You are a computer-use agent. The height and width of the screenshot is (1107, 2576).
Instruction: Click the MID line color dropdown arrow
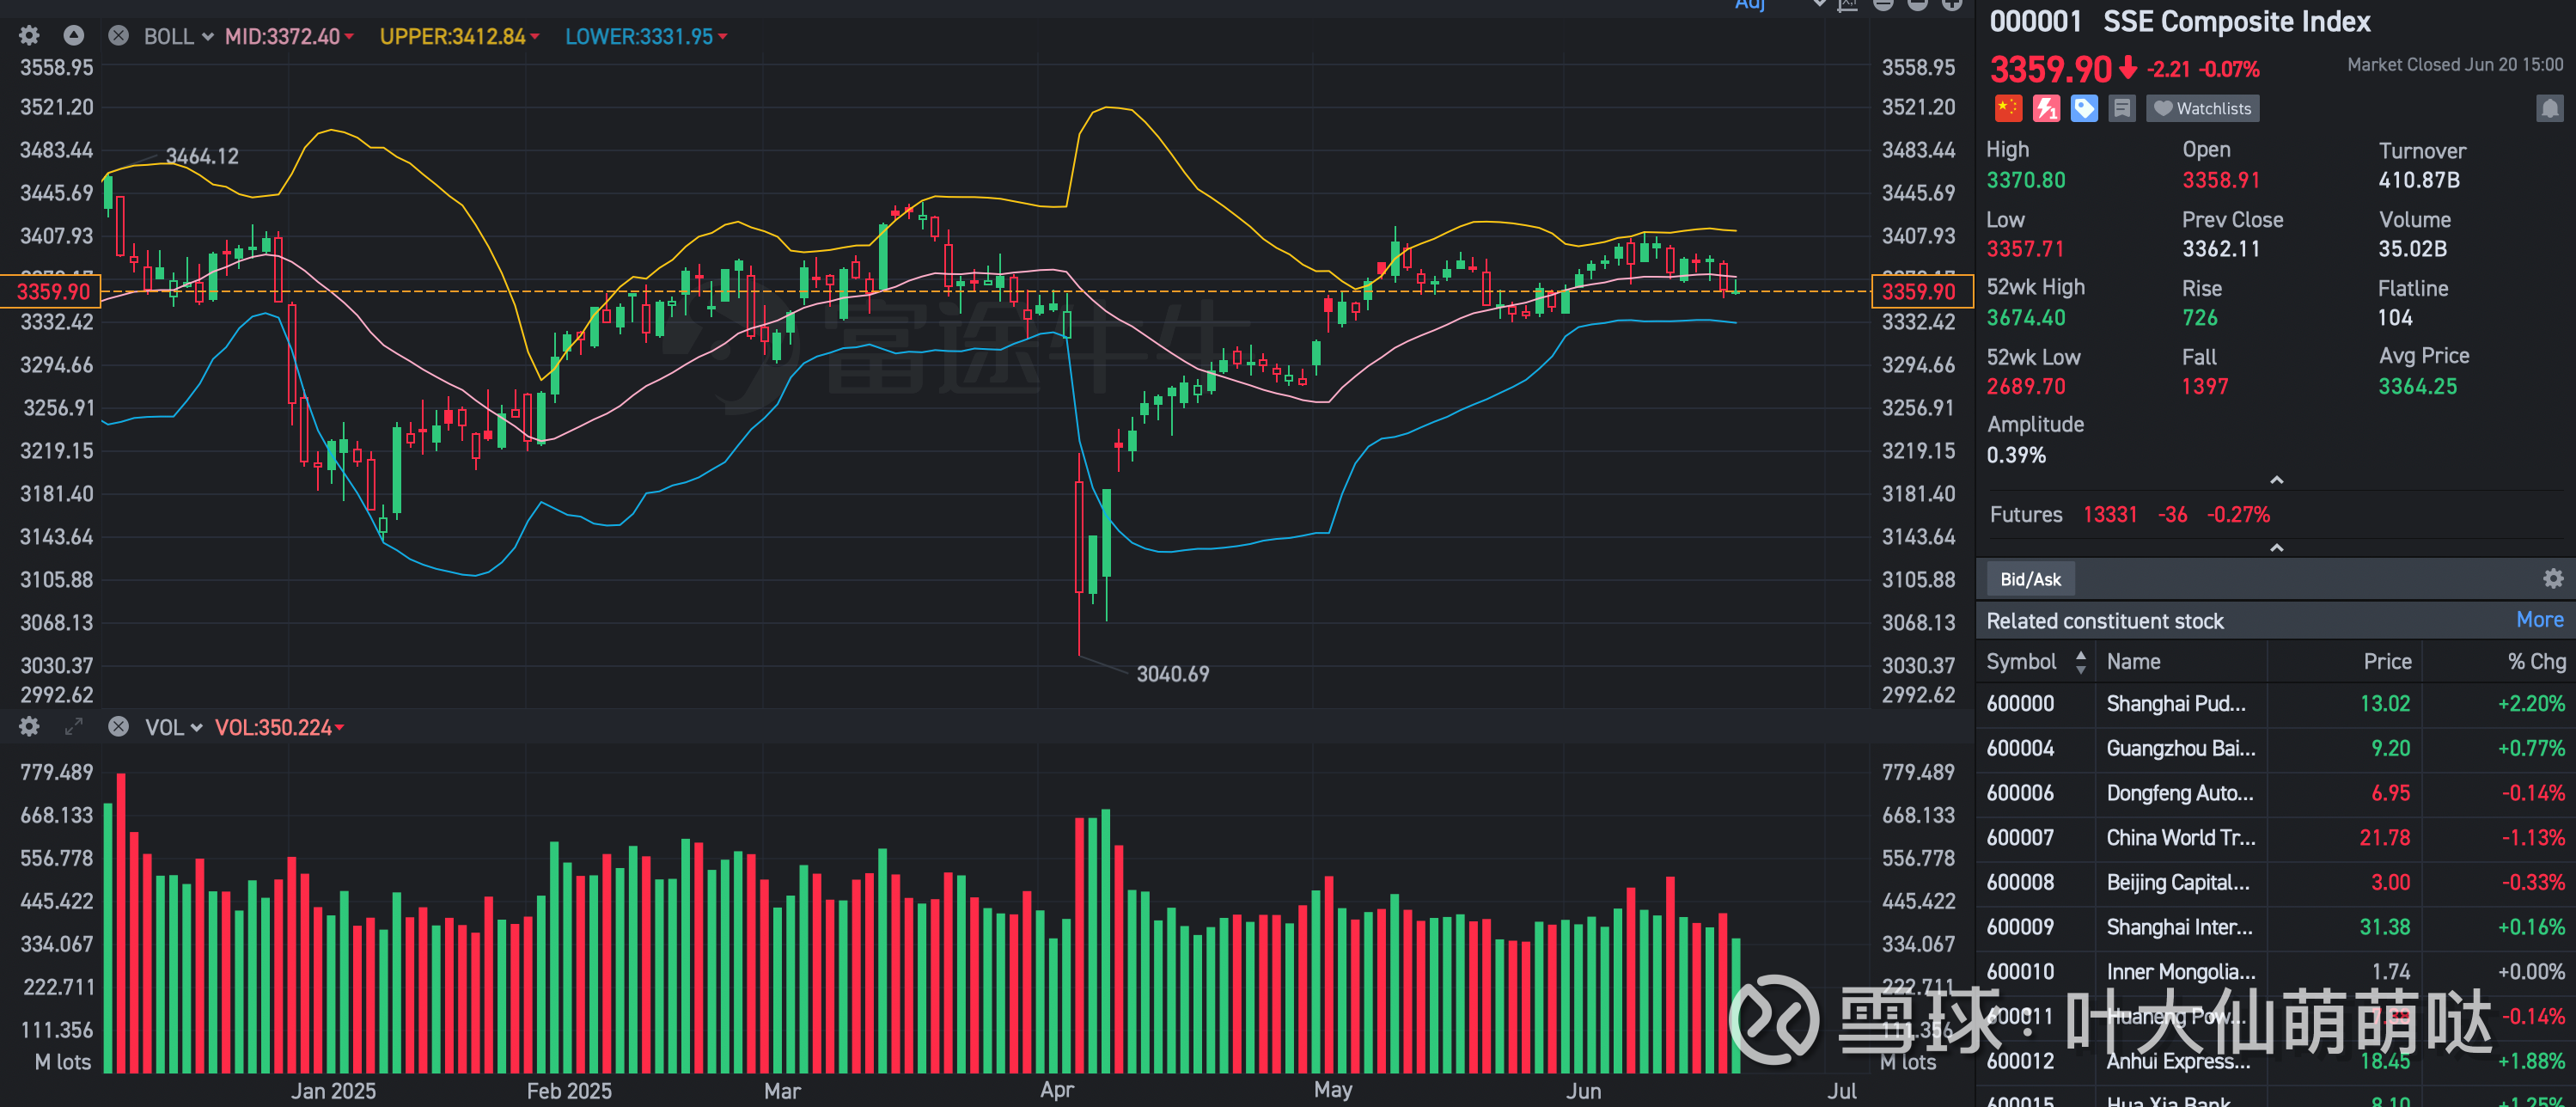pos(349,37)
